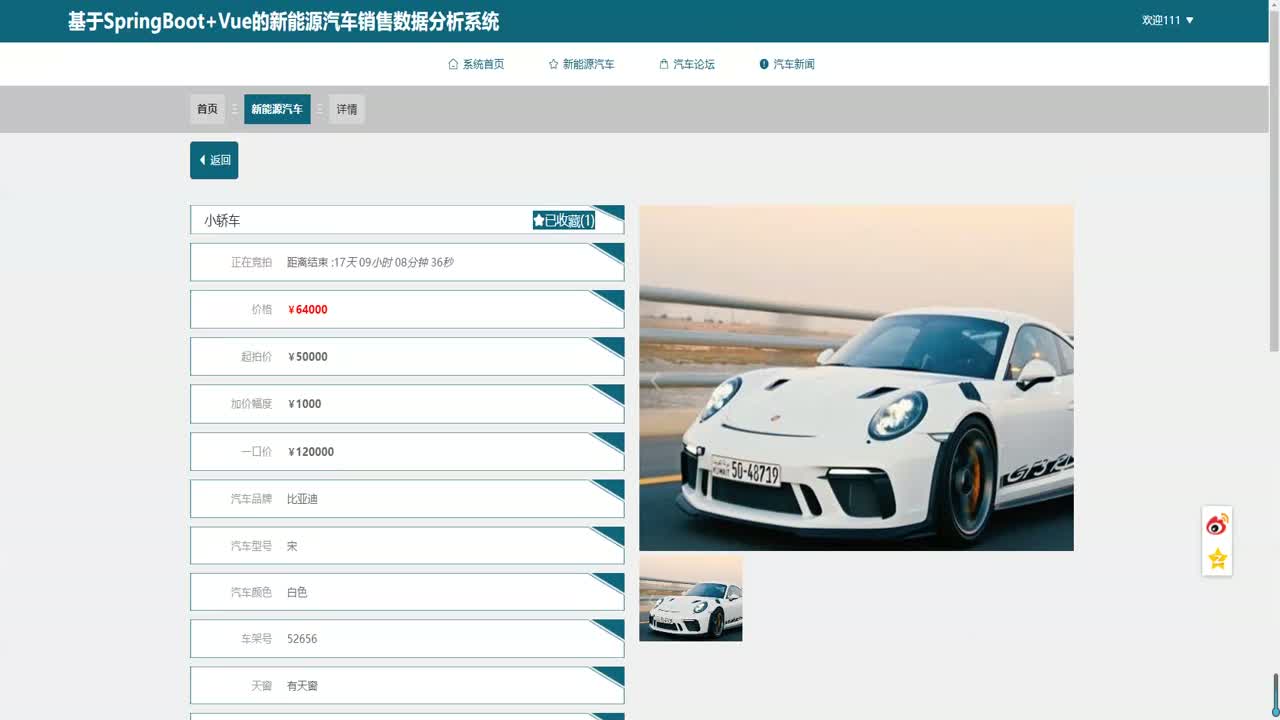
Task: Click the yellow star QQ-zone share icon
Action: pyautogui.click(x=1217, y=559)
